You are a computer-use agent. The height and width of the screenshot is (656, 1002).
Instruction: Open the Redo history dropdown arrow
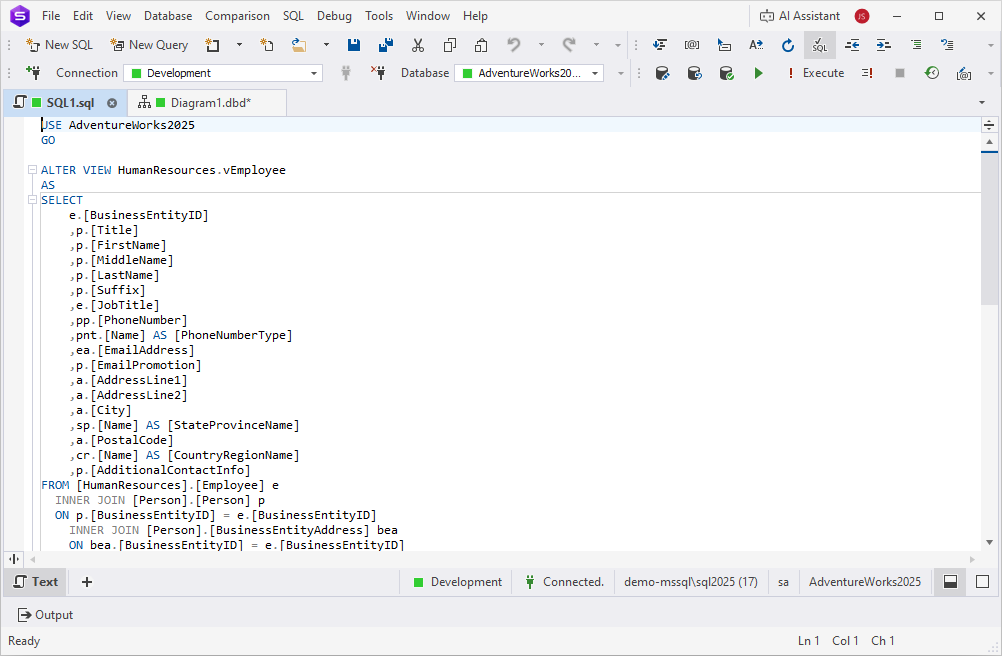click(x=596, y=45)
